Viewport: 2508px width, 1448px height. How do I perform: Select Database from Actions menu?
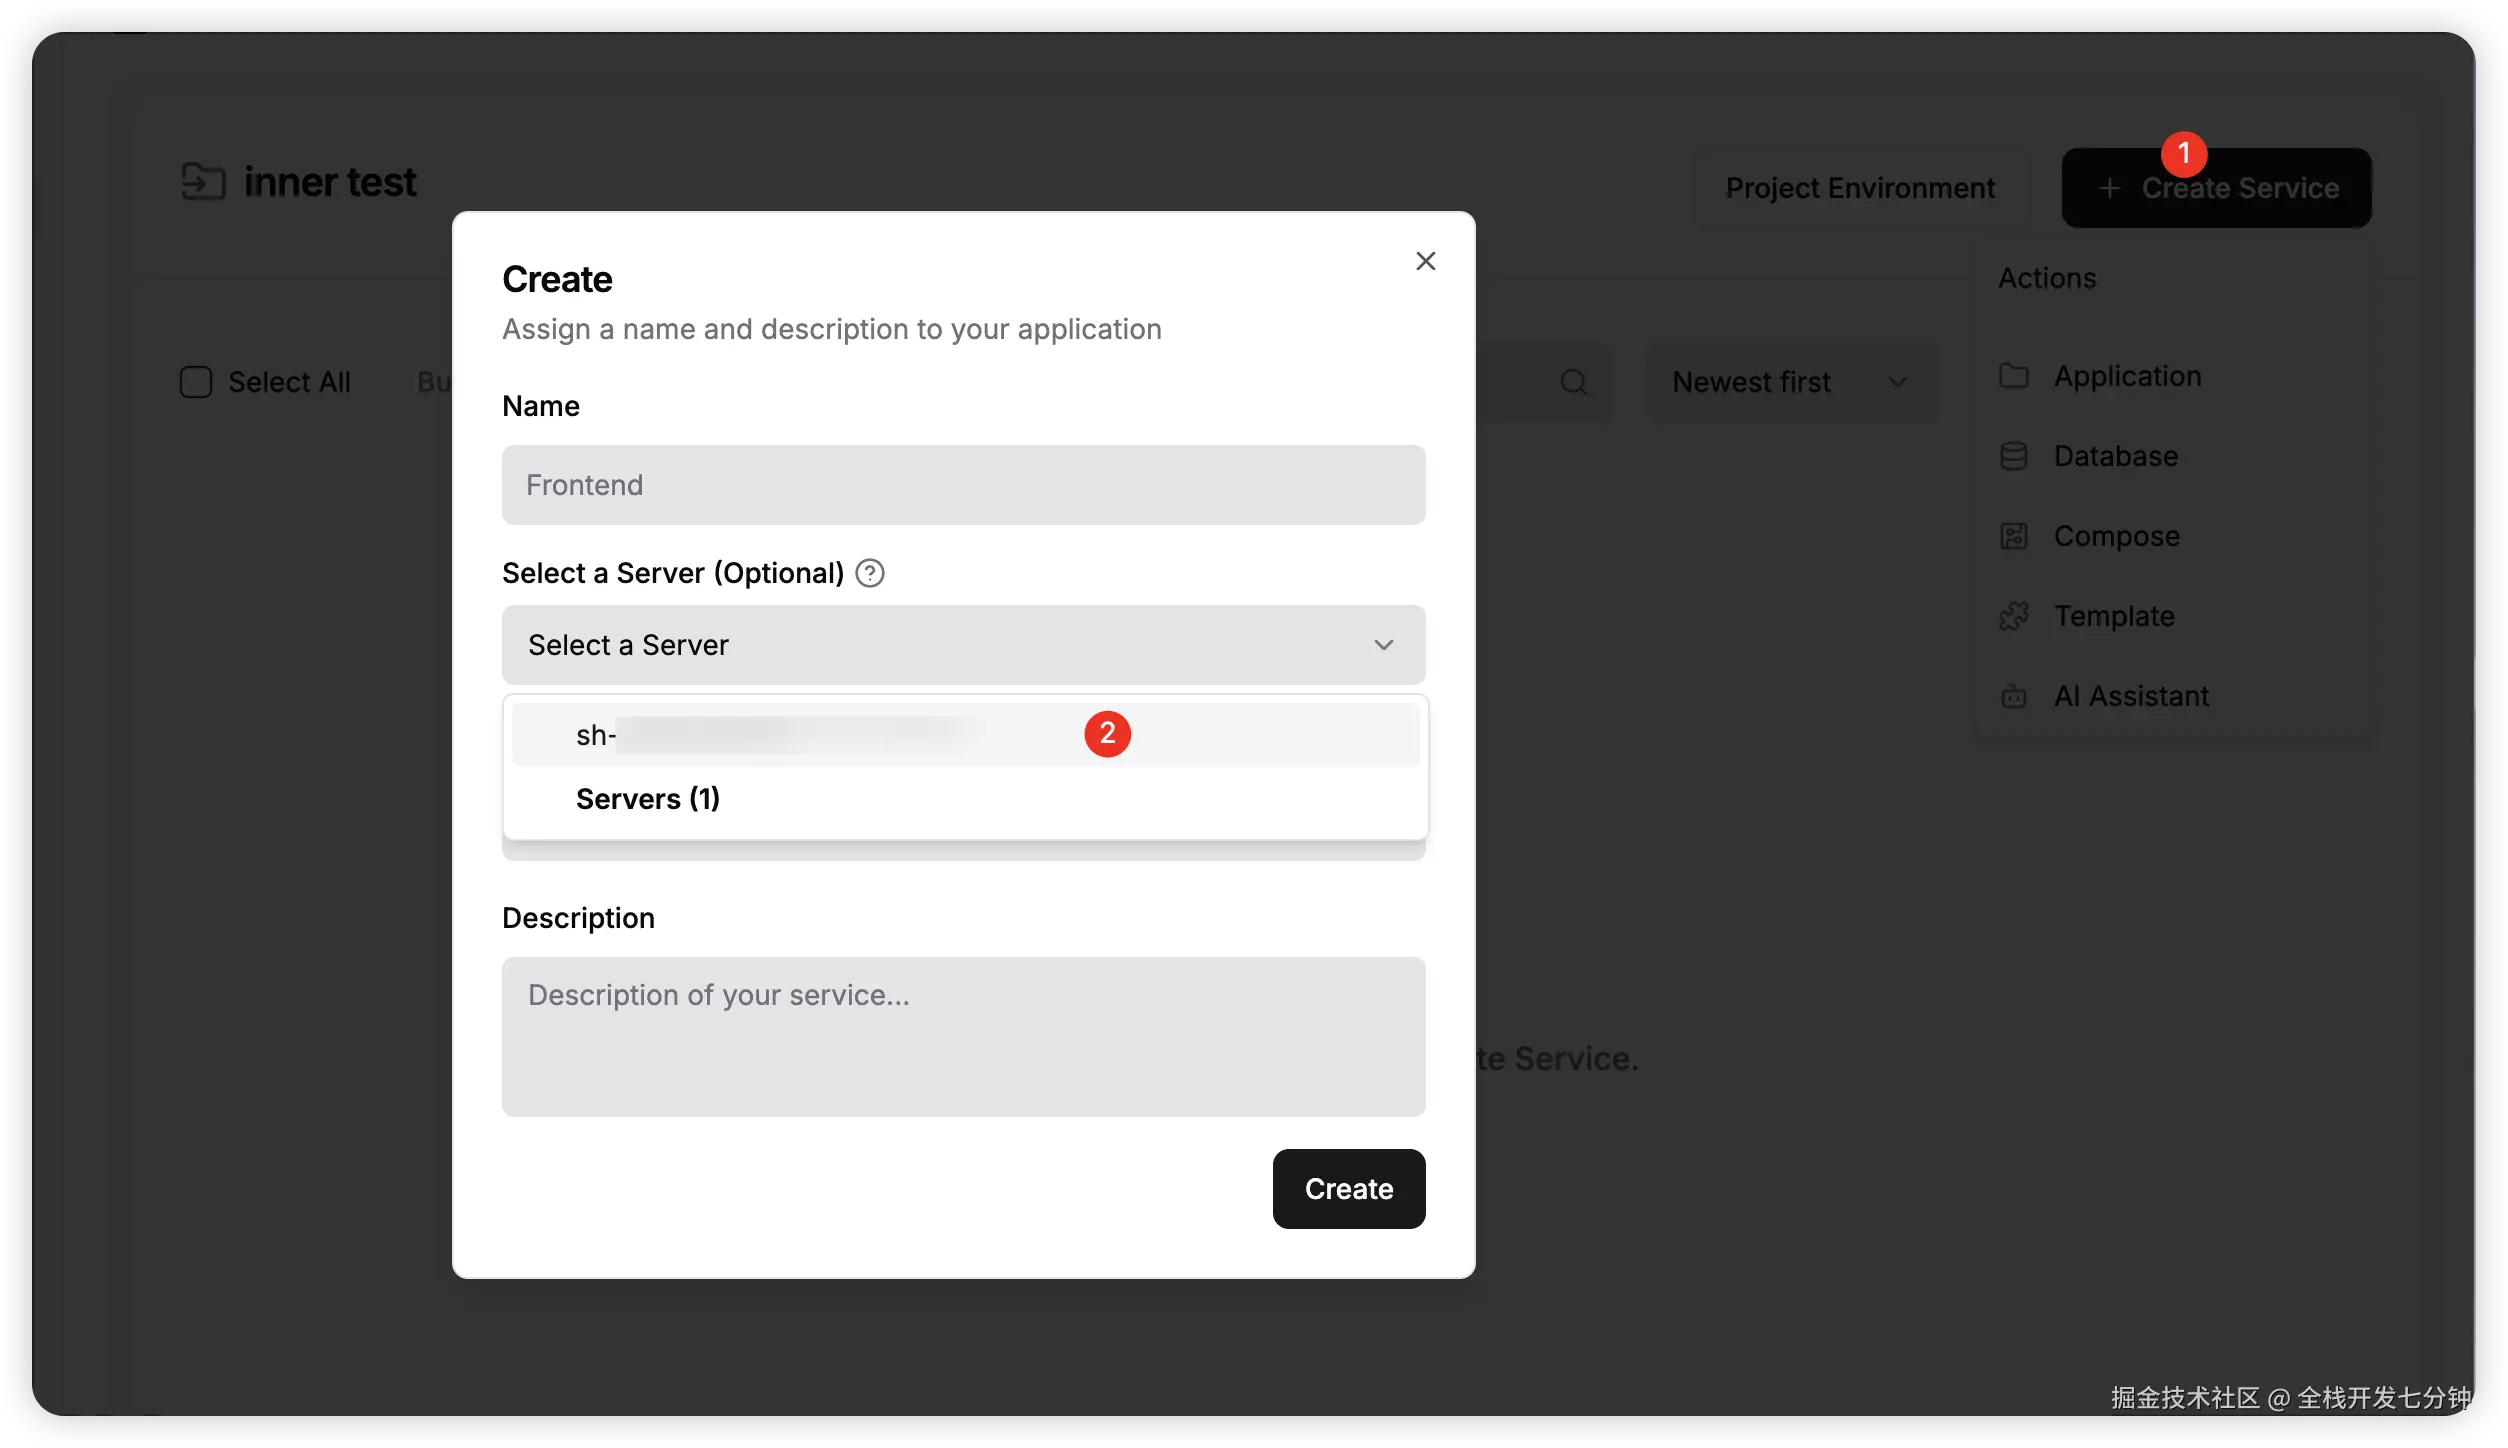pyautogui.click(x=2115, y=456)
